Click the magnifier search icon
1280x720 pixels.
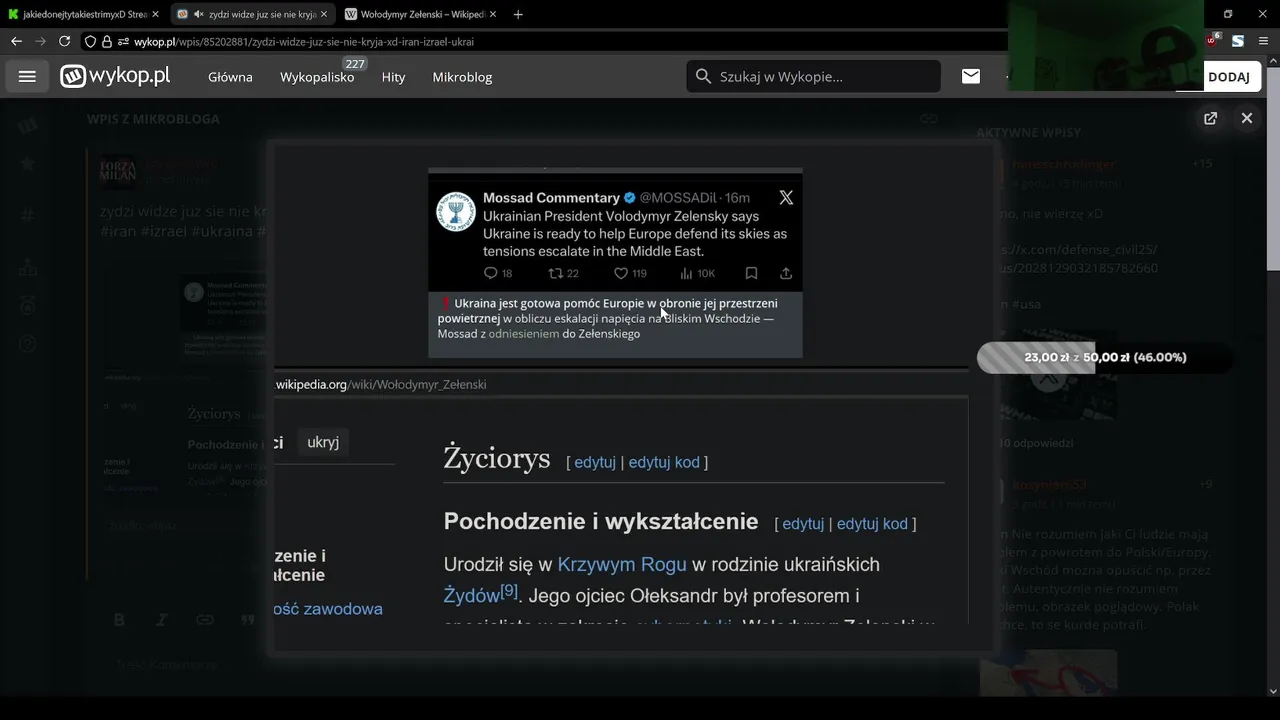(703, 77)
